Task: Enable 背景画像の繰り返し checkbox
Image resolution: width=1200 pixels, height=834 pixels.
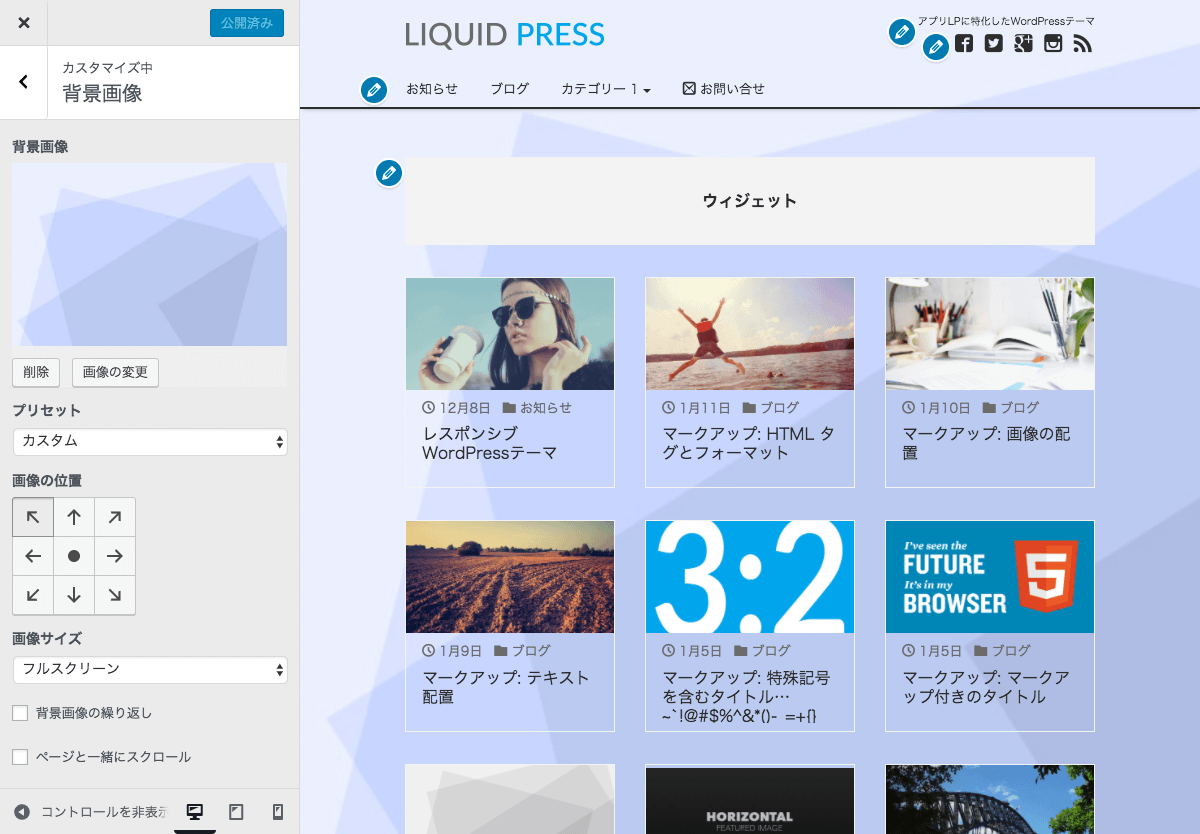Action: click(x=20, y=713)
